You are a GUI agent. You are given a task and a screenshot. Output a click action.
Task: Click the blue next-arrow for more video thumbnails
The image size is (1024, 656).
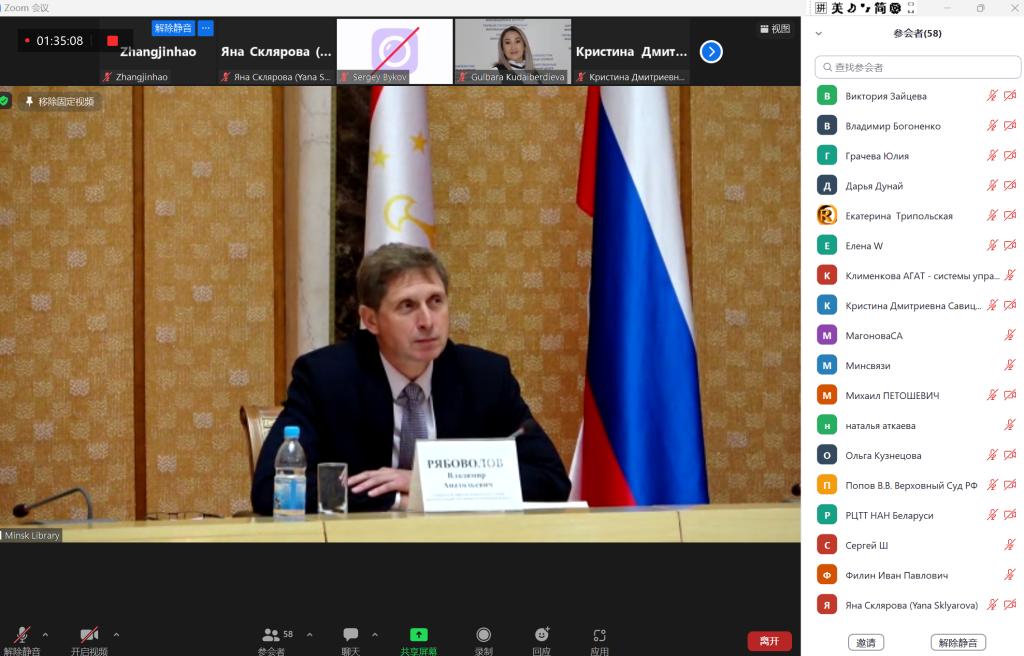click(711, 51)
